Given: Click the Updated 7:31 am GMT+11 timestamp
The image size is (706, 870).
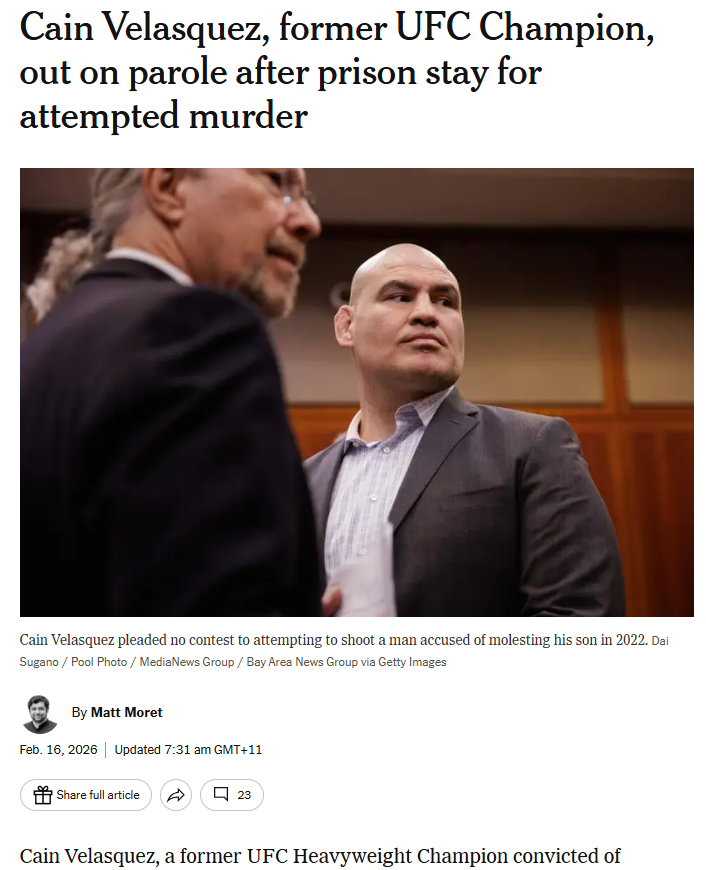Looking at the screenshot, I should coord(188,750).
